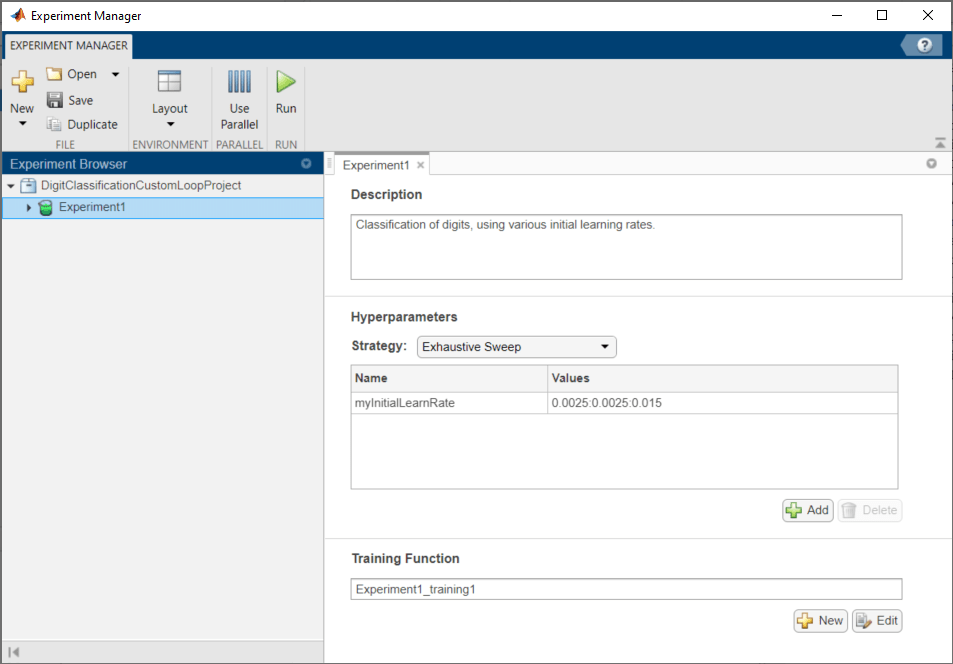
Task: Switch to the Experiment1 document tab
Action: 376,165
